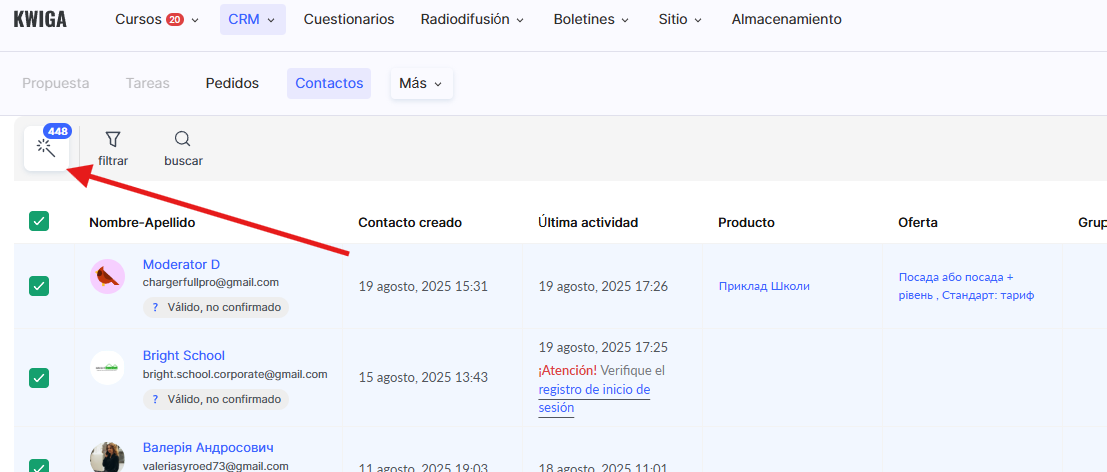Expand the Cursos dropdown menu
Viewport: 1107px width, 472px height.
click(x=157, y=19)
